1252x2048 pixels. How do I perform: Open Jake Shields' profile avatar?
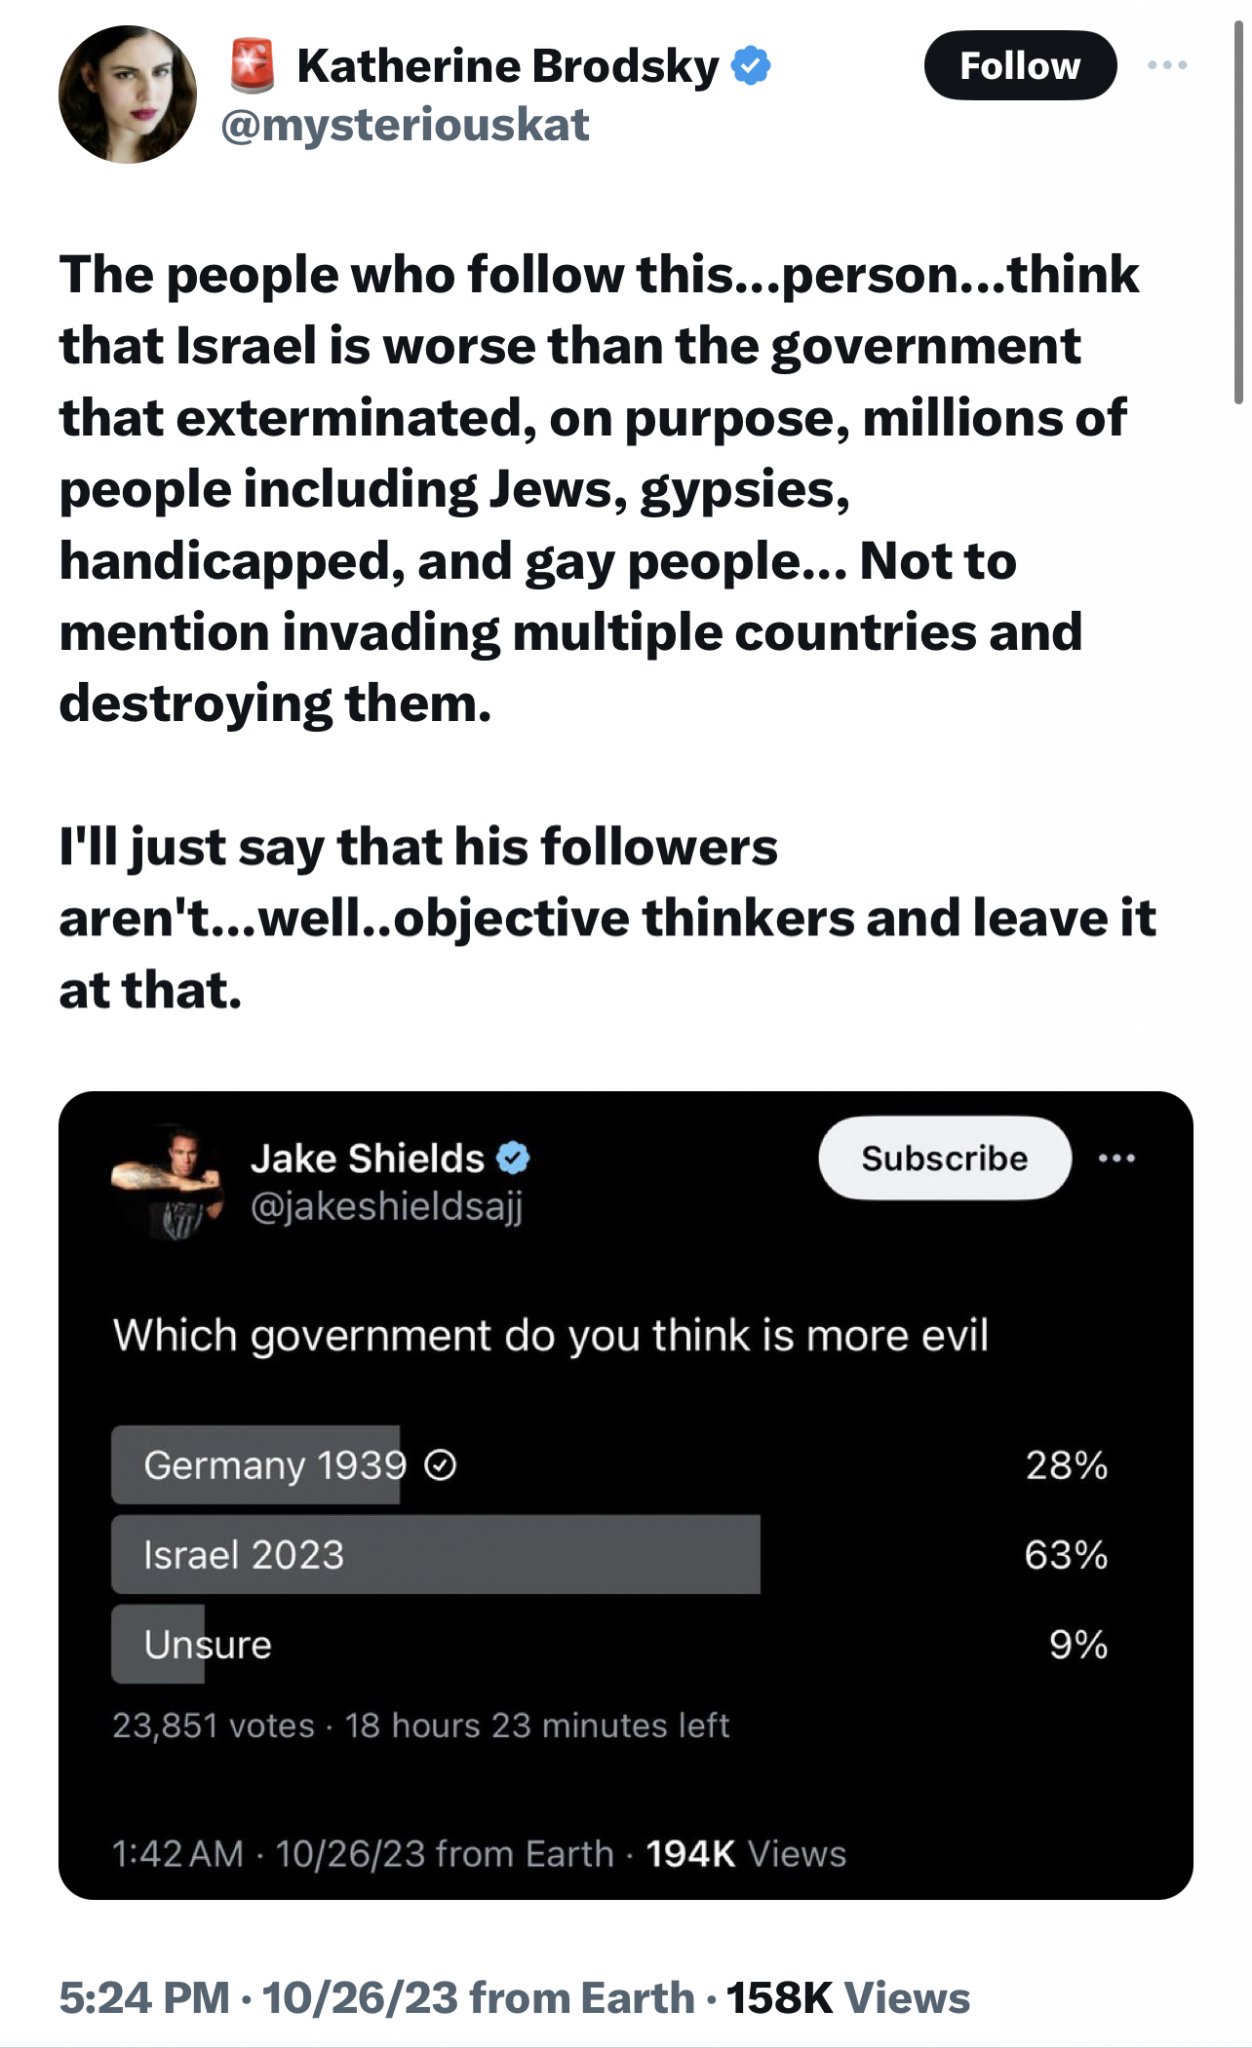click(x=167, y=1181)
